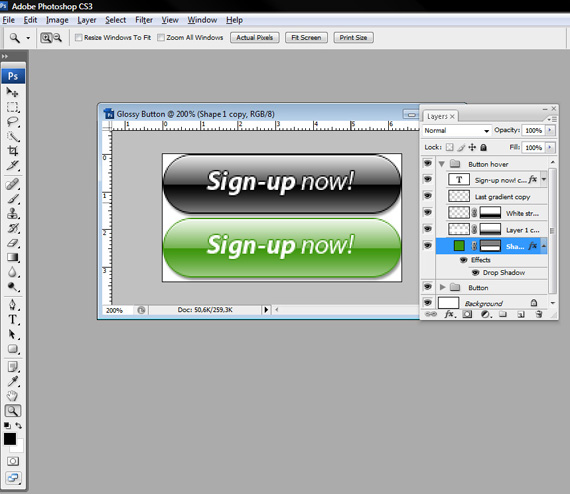Choose Zoom Out mode in options bar
This screenshot has width=570, height=494.
57,37
